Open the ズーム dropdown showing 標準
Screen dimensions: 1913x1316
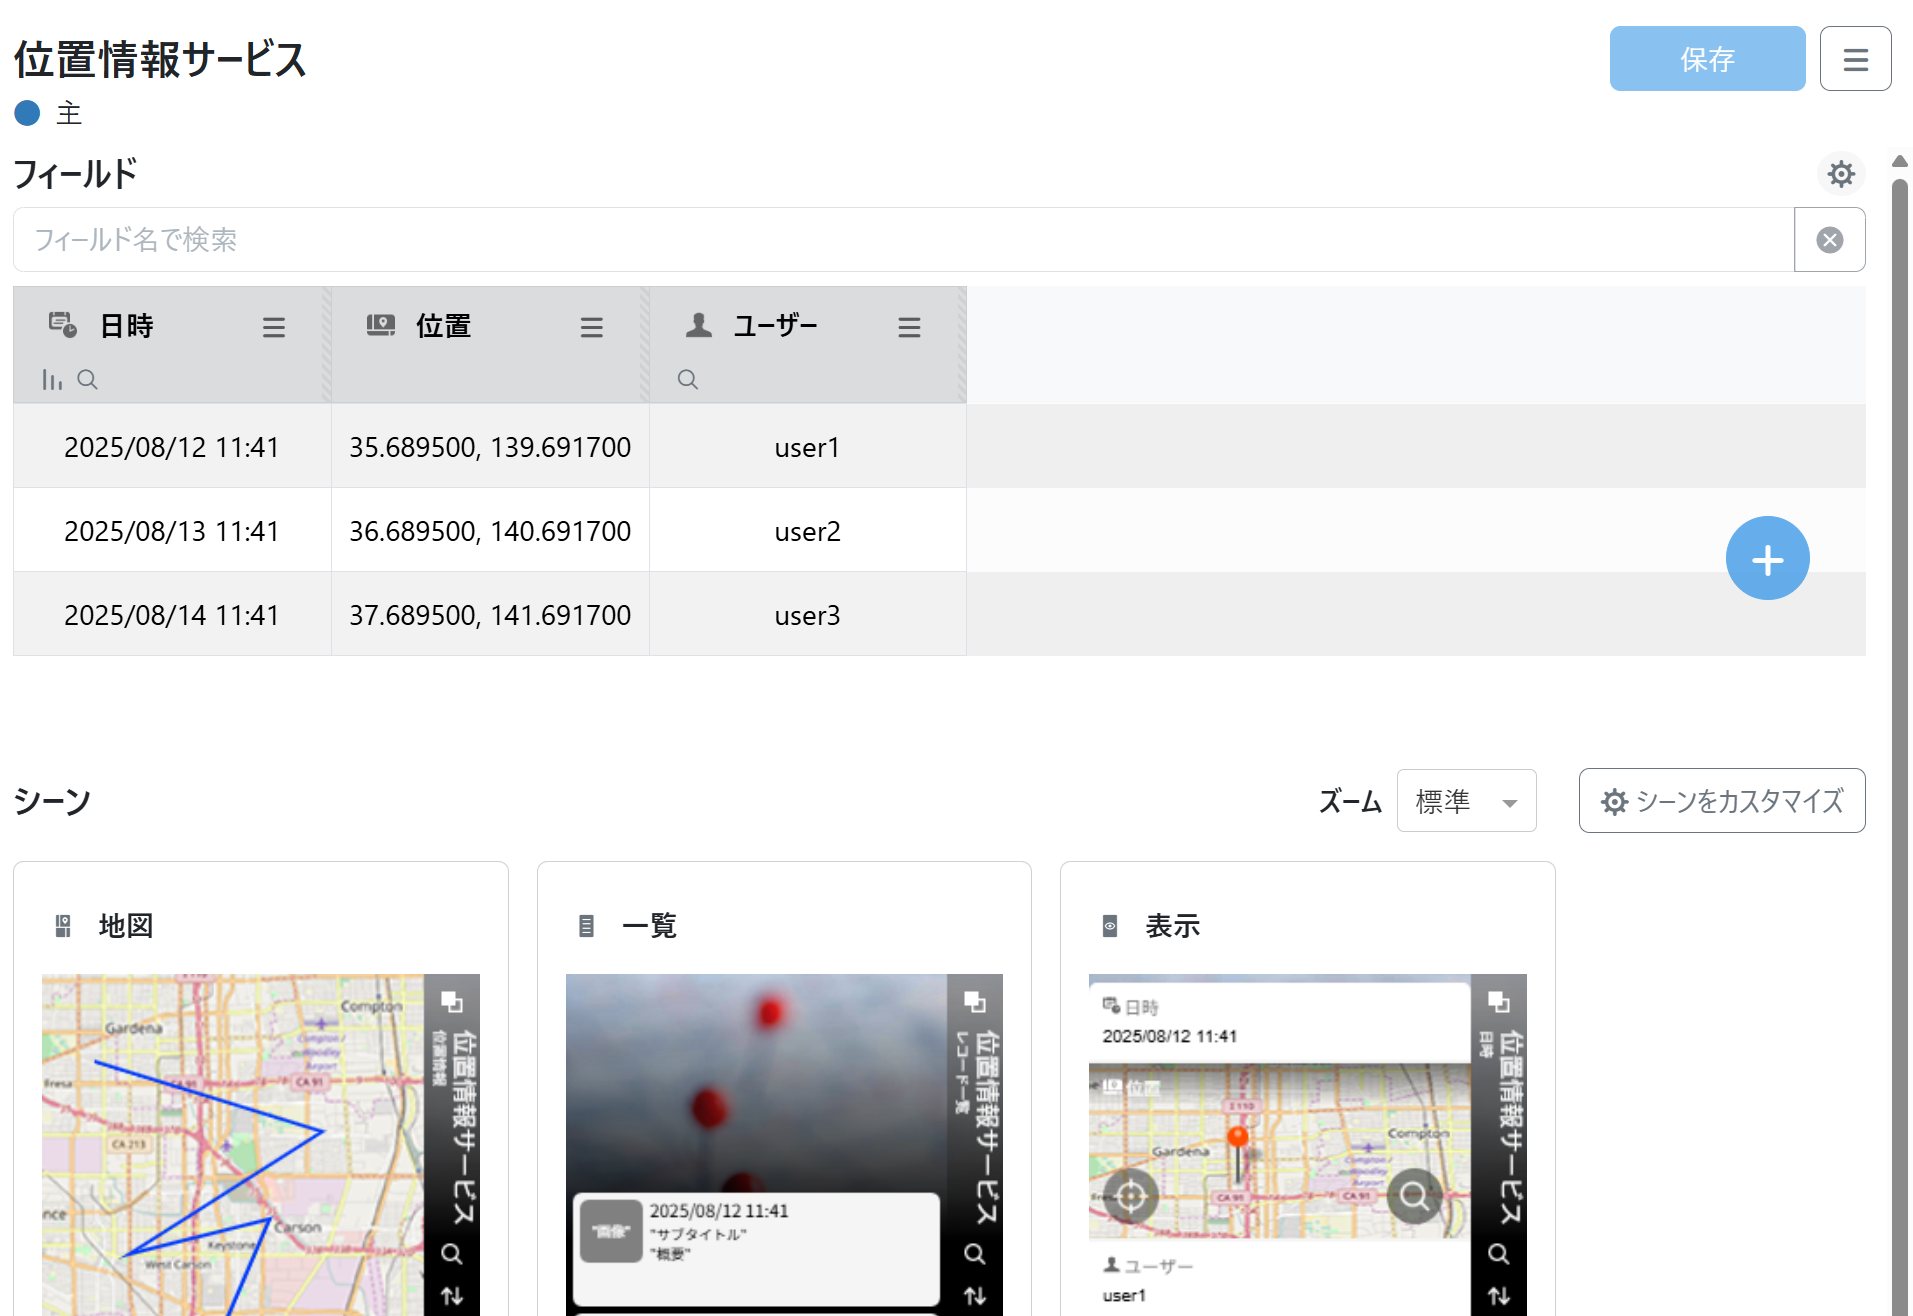click(1465, 801)
